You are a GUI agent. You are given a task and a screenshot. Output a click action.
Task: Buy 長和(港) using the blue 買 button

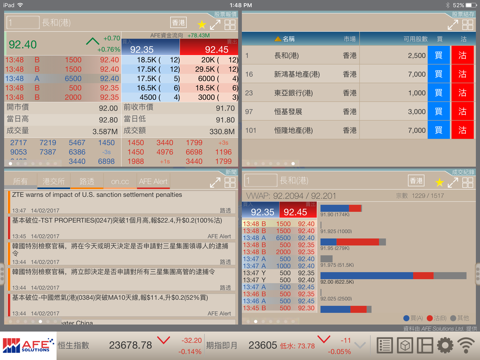(438, 55)
